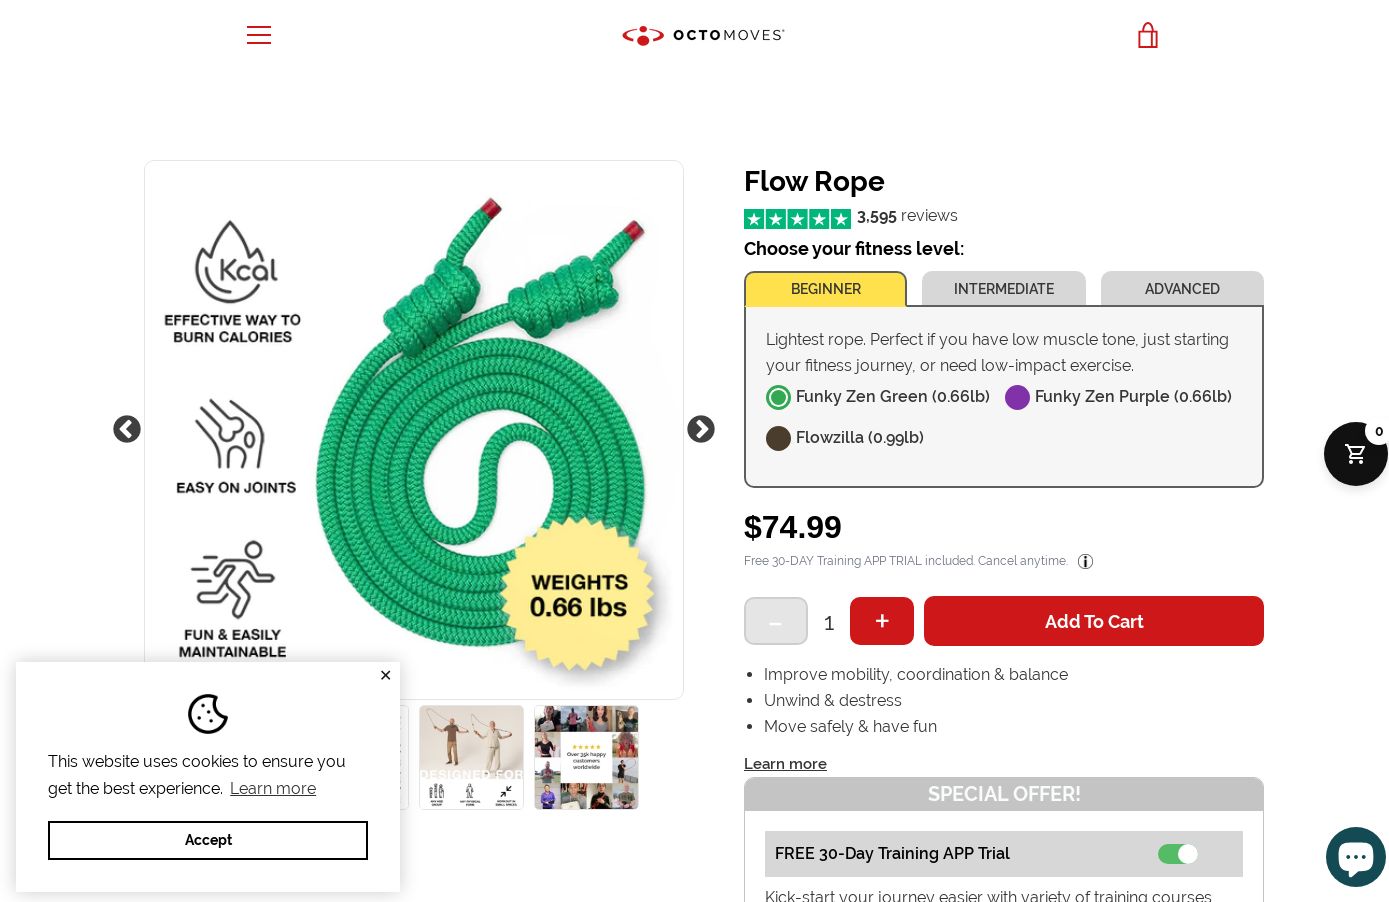Viewport: 1389px width, 902px height.
Task: Switch to the Intermediate fitness tab
Action: pyautogui.click(x=1003, y=289)
